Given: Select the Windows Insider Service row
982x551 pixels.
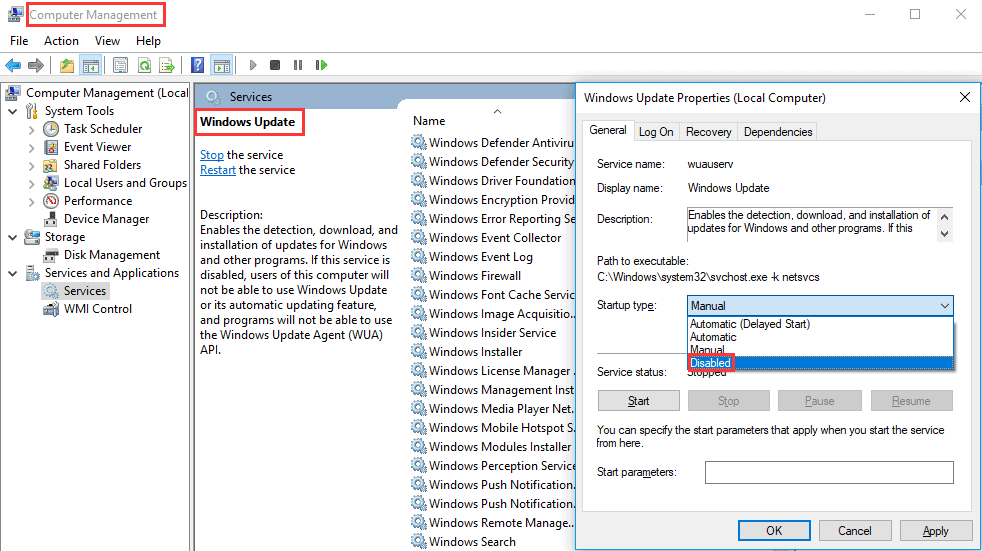Looking at the screenshot, I should 492,332.
